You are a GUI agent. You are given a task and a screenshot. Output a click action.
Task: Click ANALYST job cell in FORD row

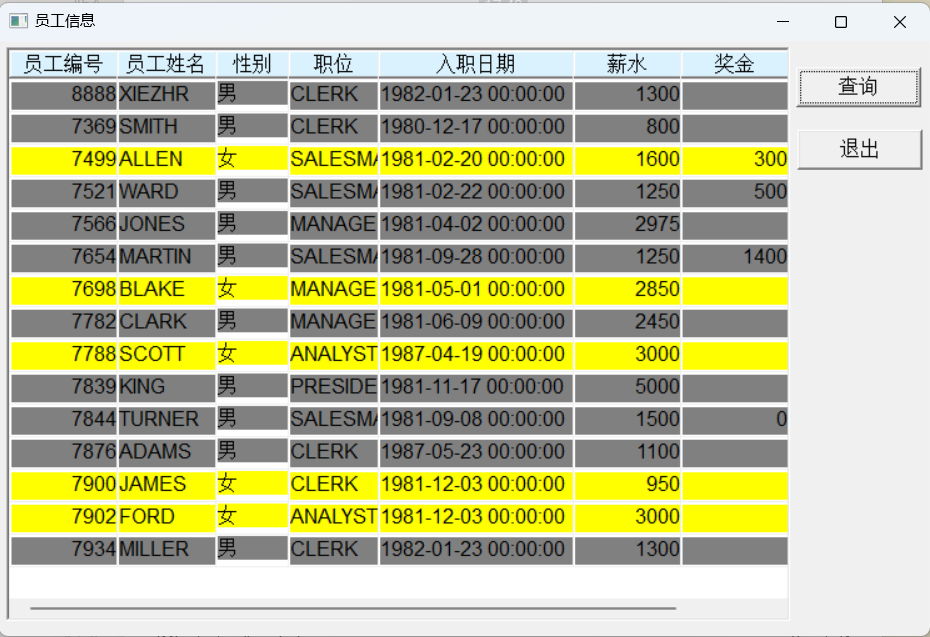(x=333, y=518)
